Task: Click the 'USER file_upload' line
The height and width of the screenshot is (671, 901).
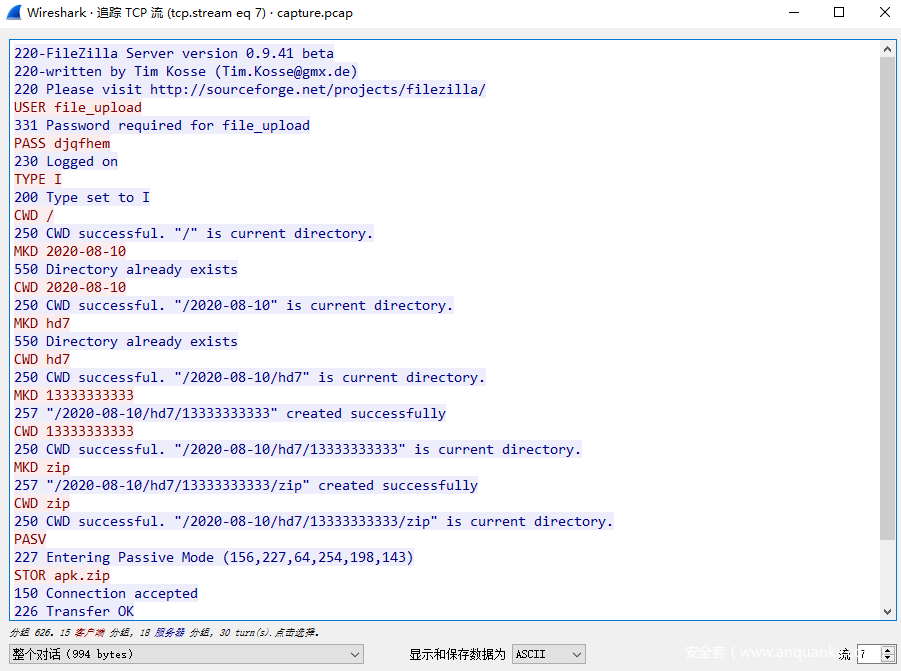Action: tap(78, 107)
